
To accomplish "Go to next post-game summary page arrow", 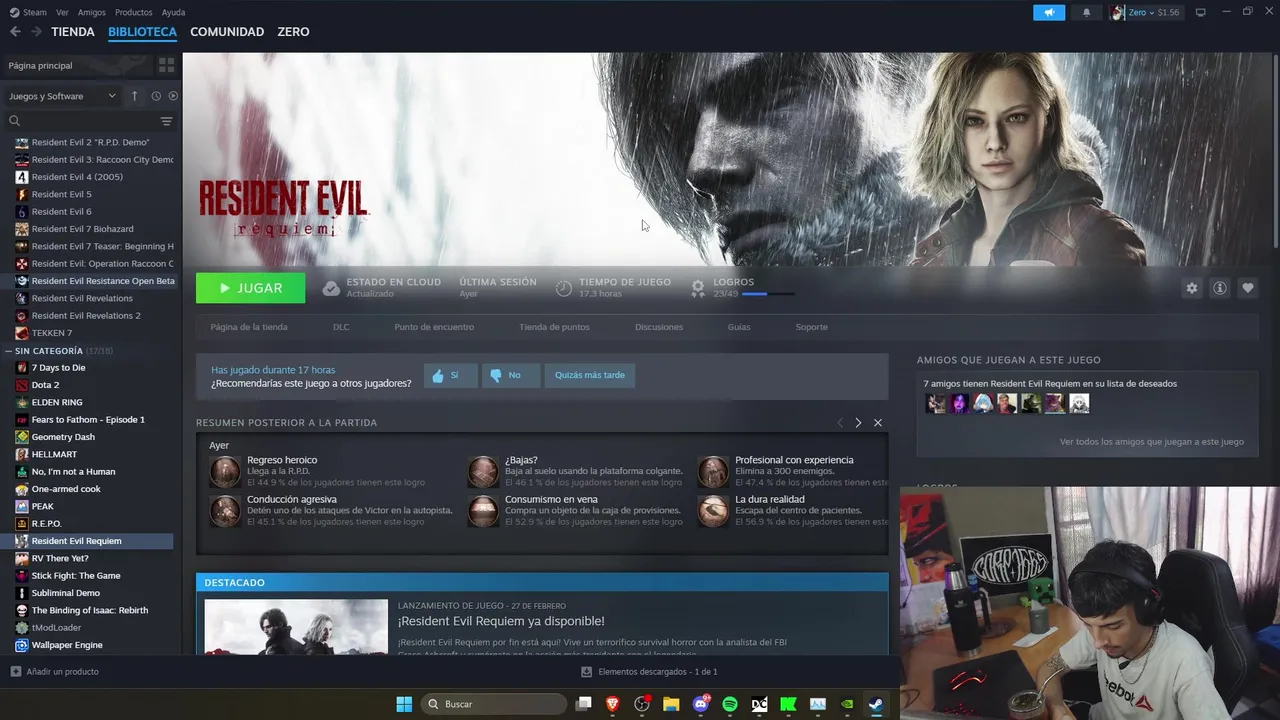I will coord(858,423).
